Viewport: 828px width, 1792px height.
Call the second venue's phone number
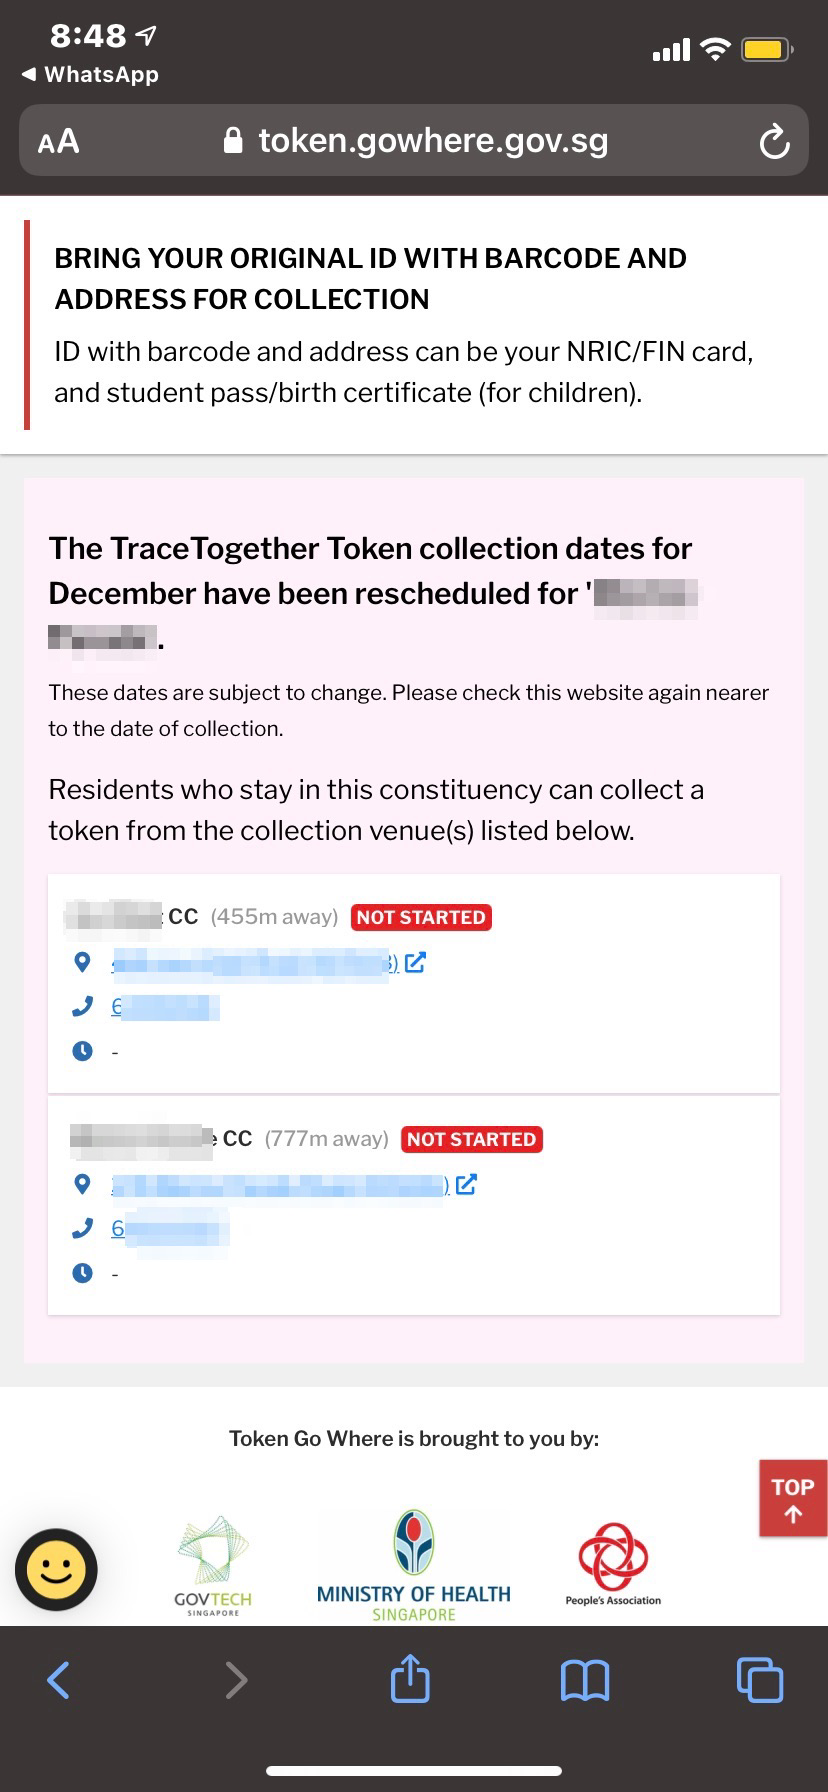[x=170, y=1229]
